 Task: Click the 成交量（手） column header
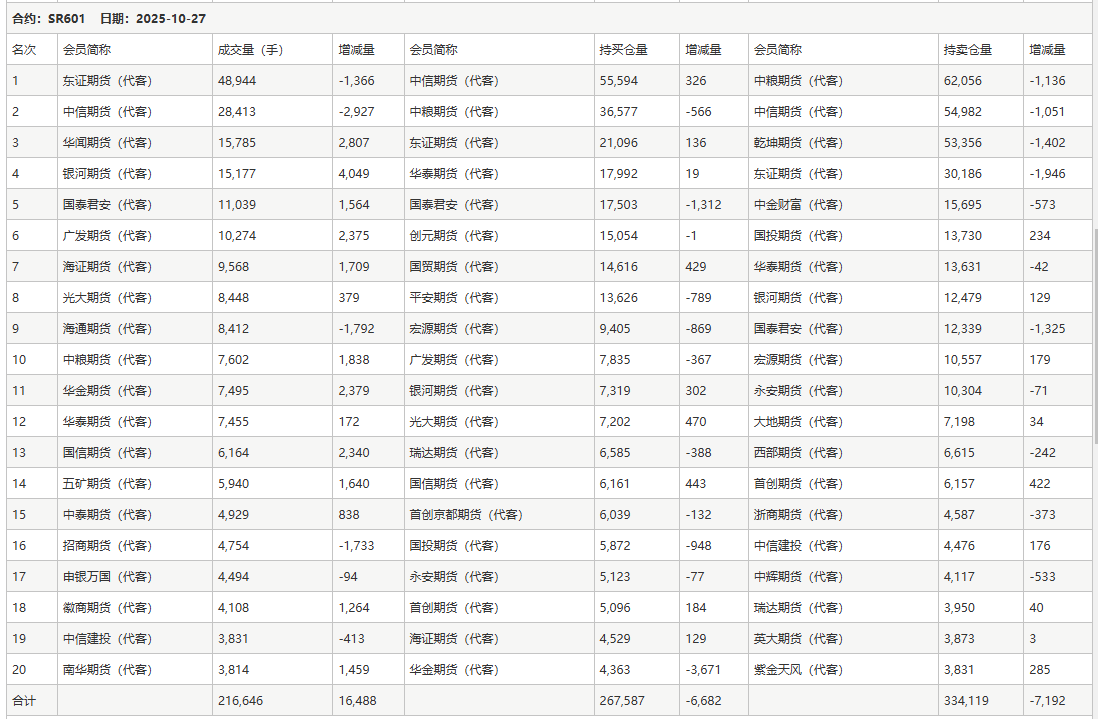250,50
